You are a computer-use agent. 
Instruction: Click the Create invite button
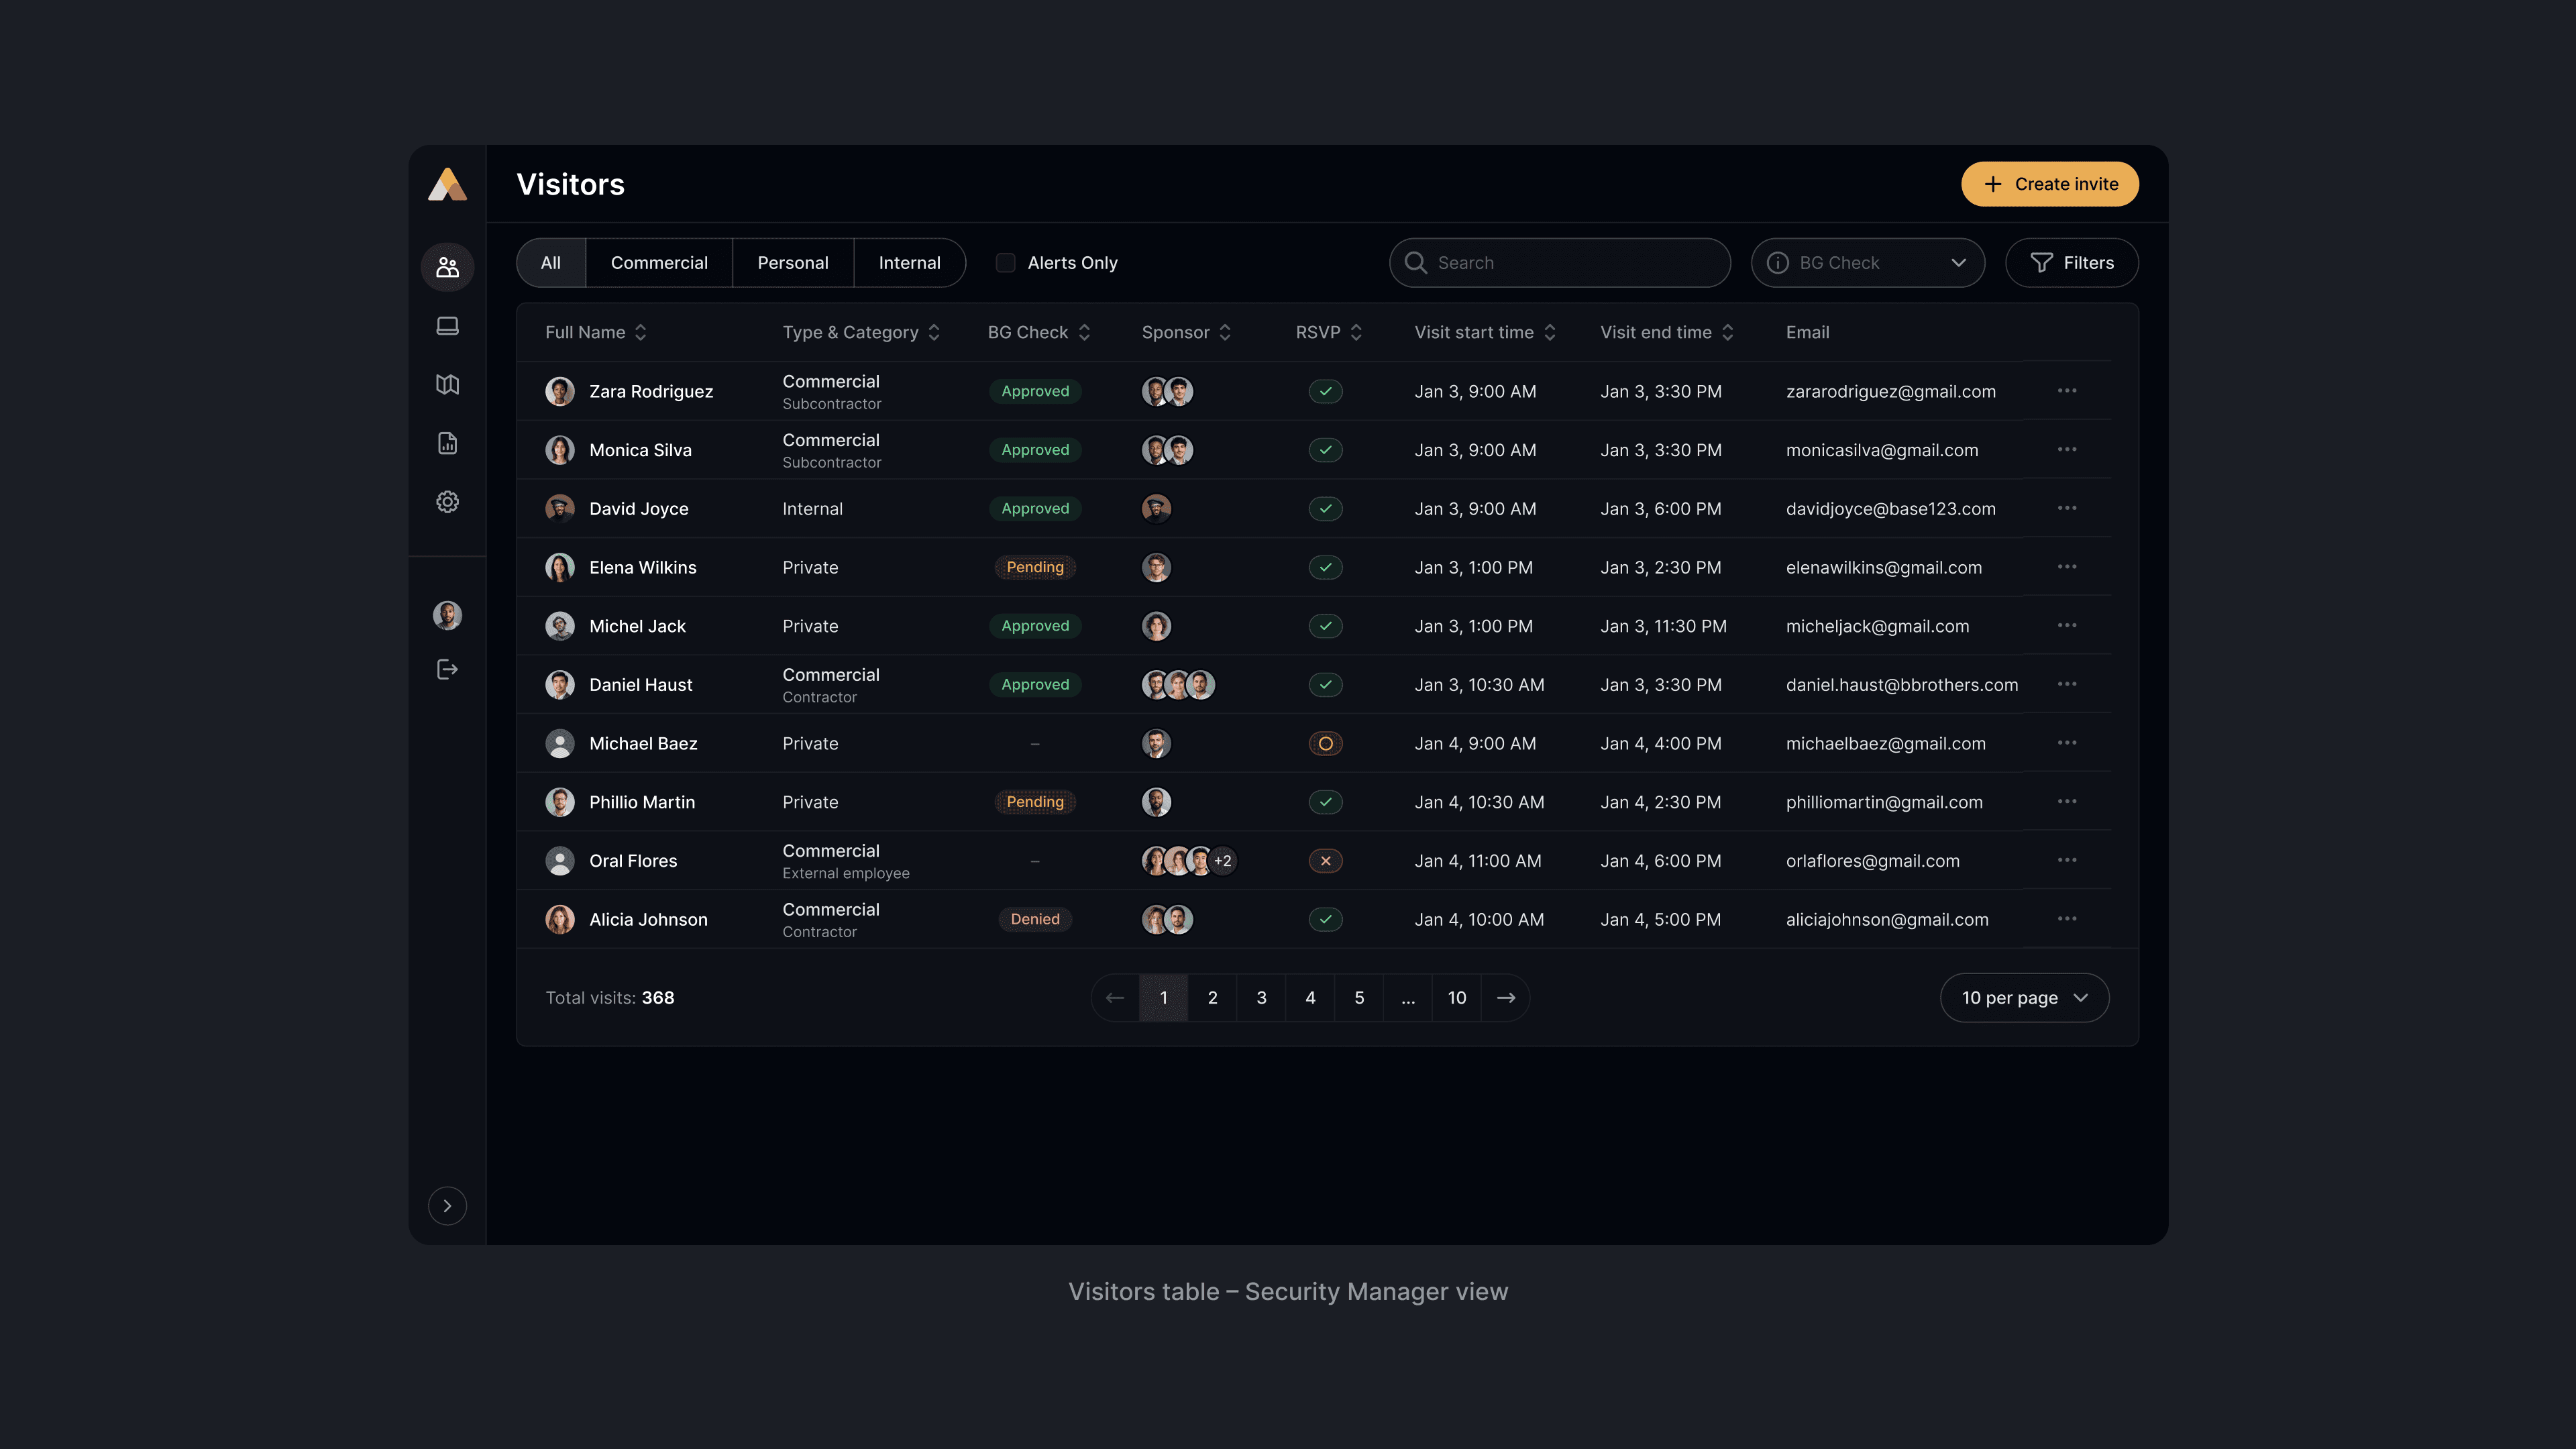(2049, 184)
